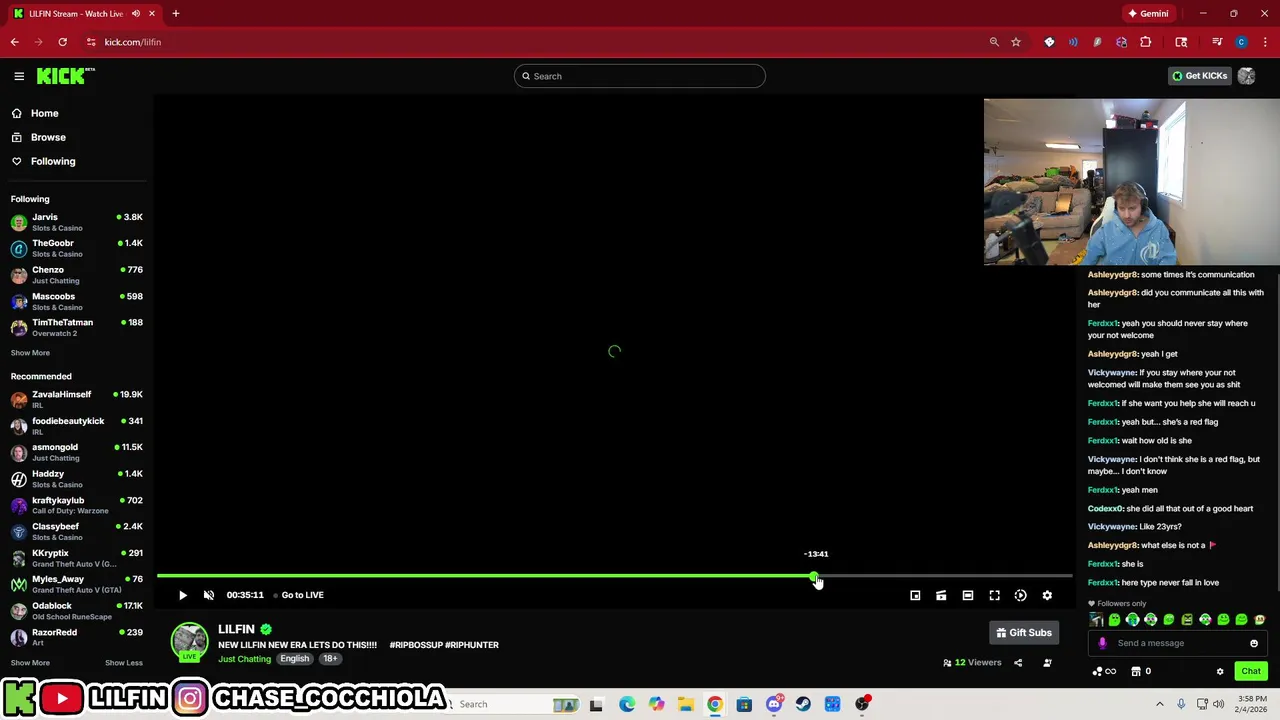This screenshot has height=720, width=1280.
Task: Open 12 Viewers list
Action: (x=971, y=662)
